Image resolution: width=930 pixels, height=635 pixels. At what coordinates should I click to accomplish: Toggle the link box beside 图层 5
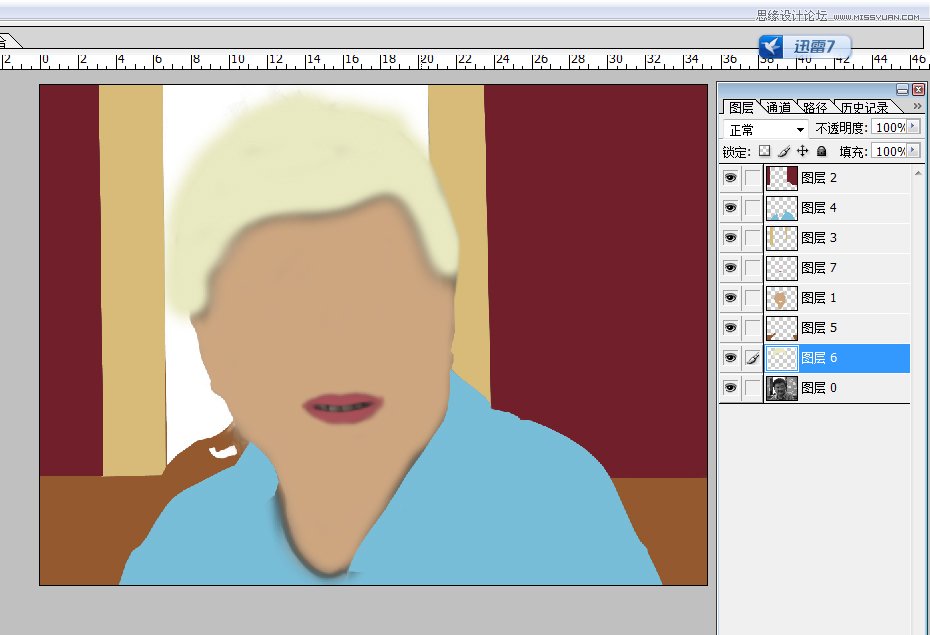pos(753,328)
